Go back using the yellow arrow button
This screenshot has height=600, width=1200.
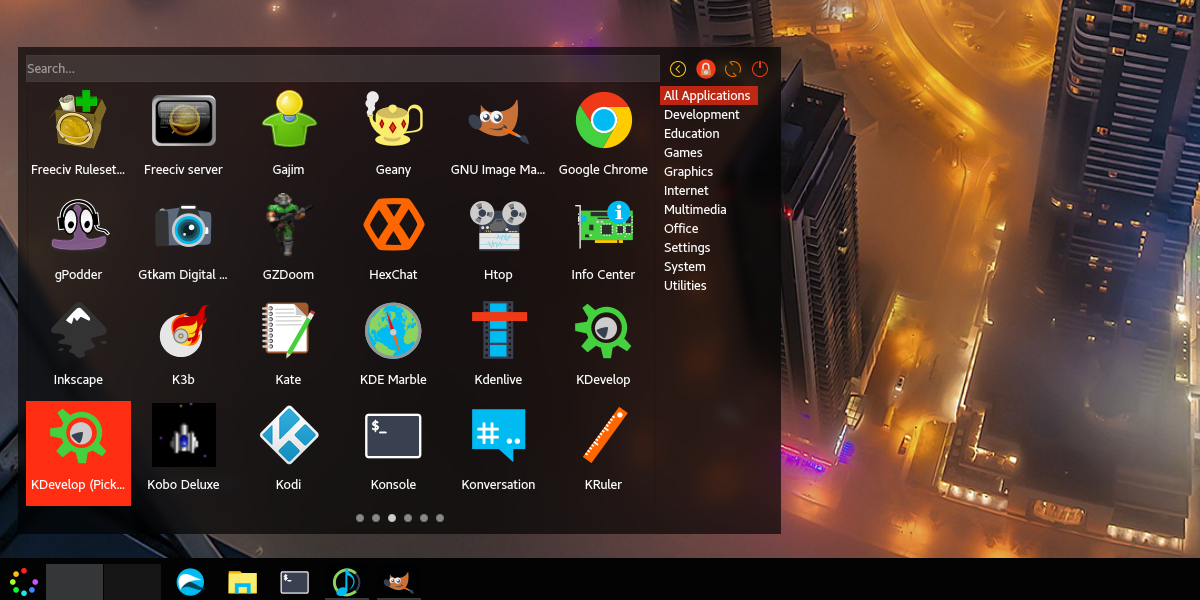point(677,68)
